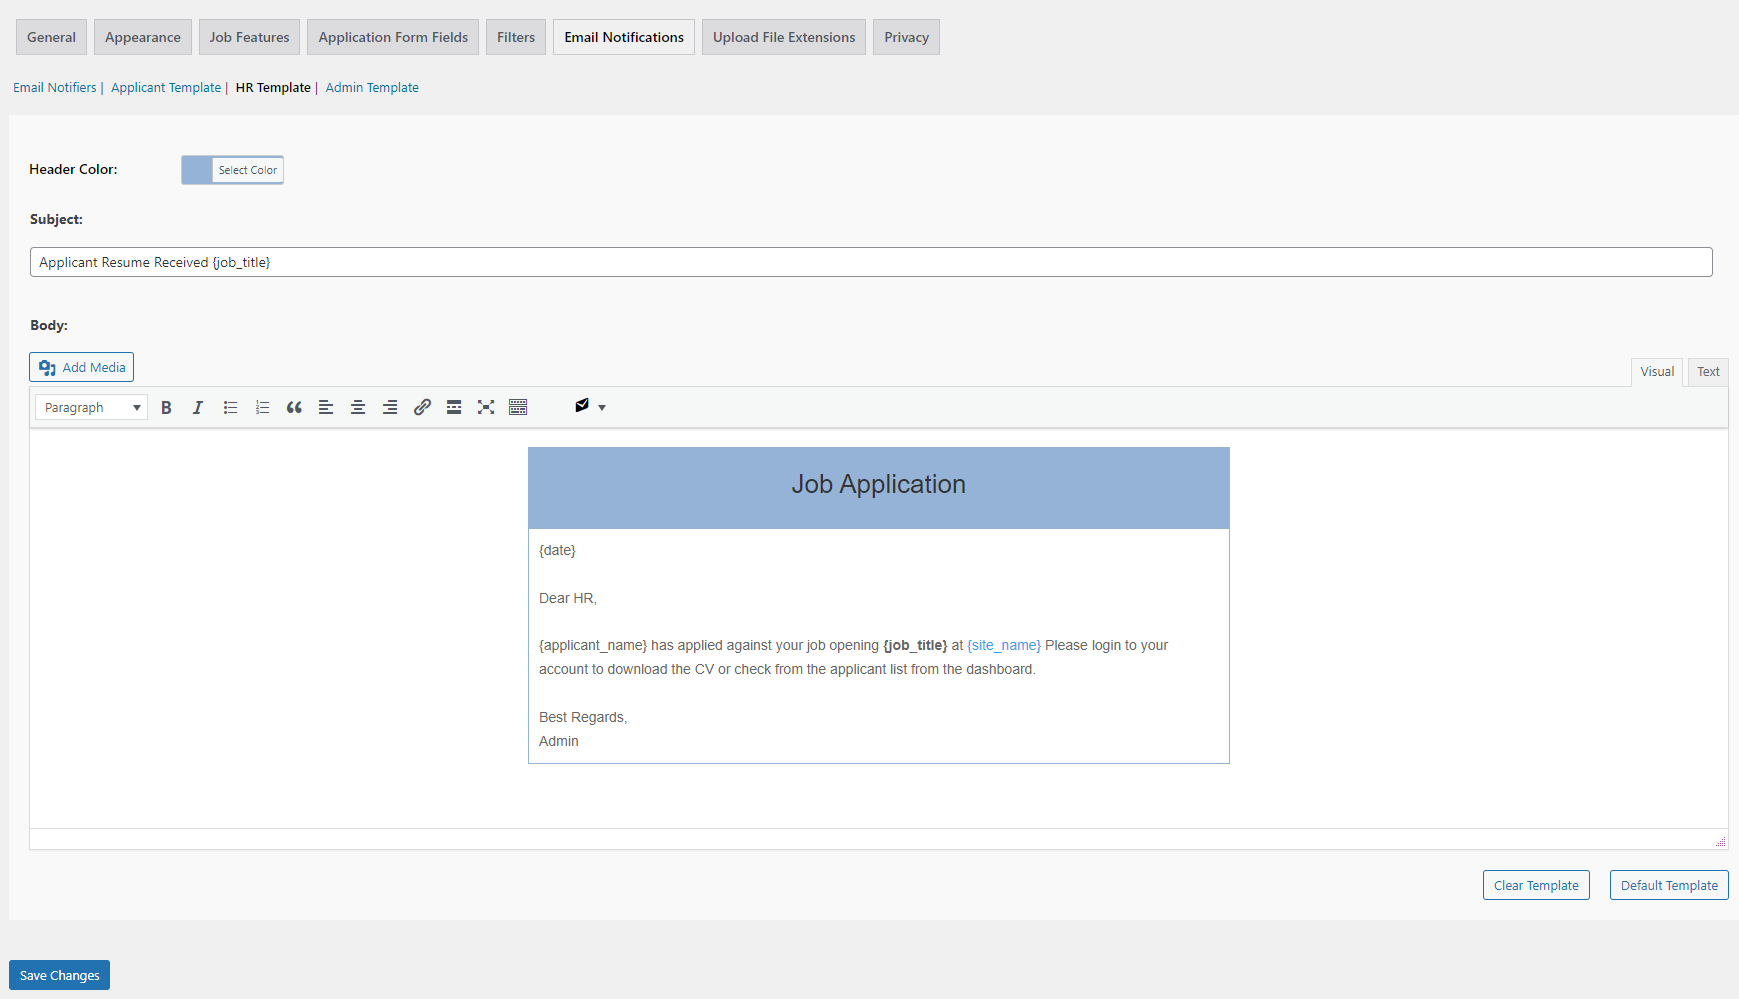Screen dimensions: 1739x999
Task: Insert a bulleted list
Action: 230,407
